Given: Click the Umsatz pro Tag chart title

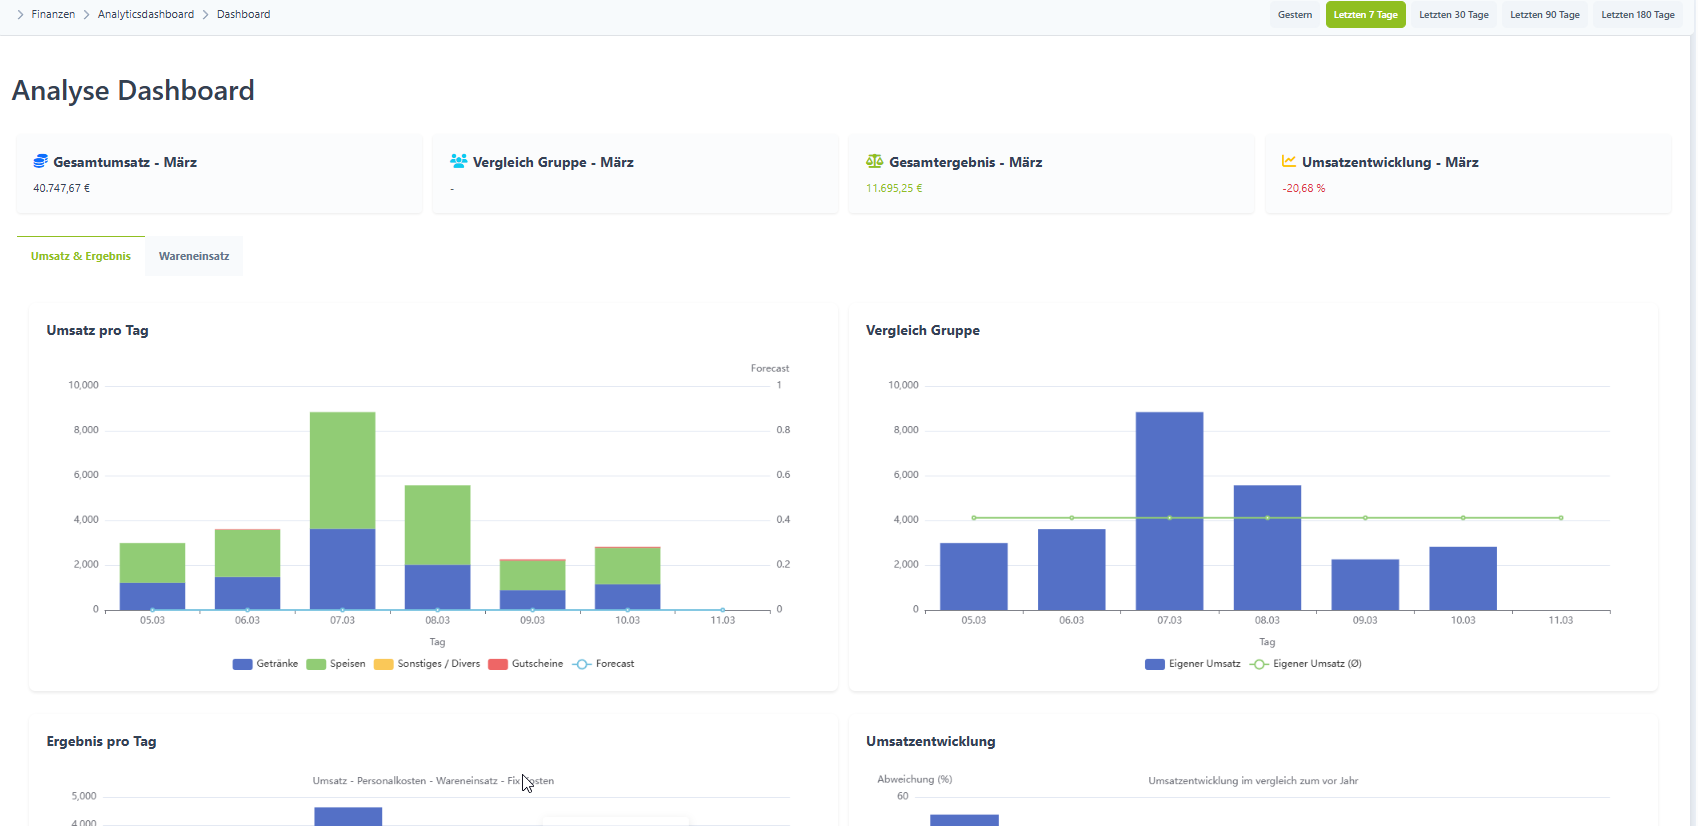Looking at the screenshot, I should click(97, 330).
